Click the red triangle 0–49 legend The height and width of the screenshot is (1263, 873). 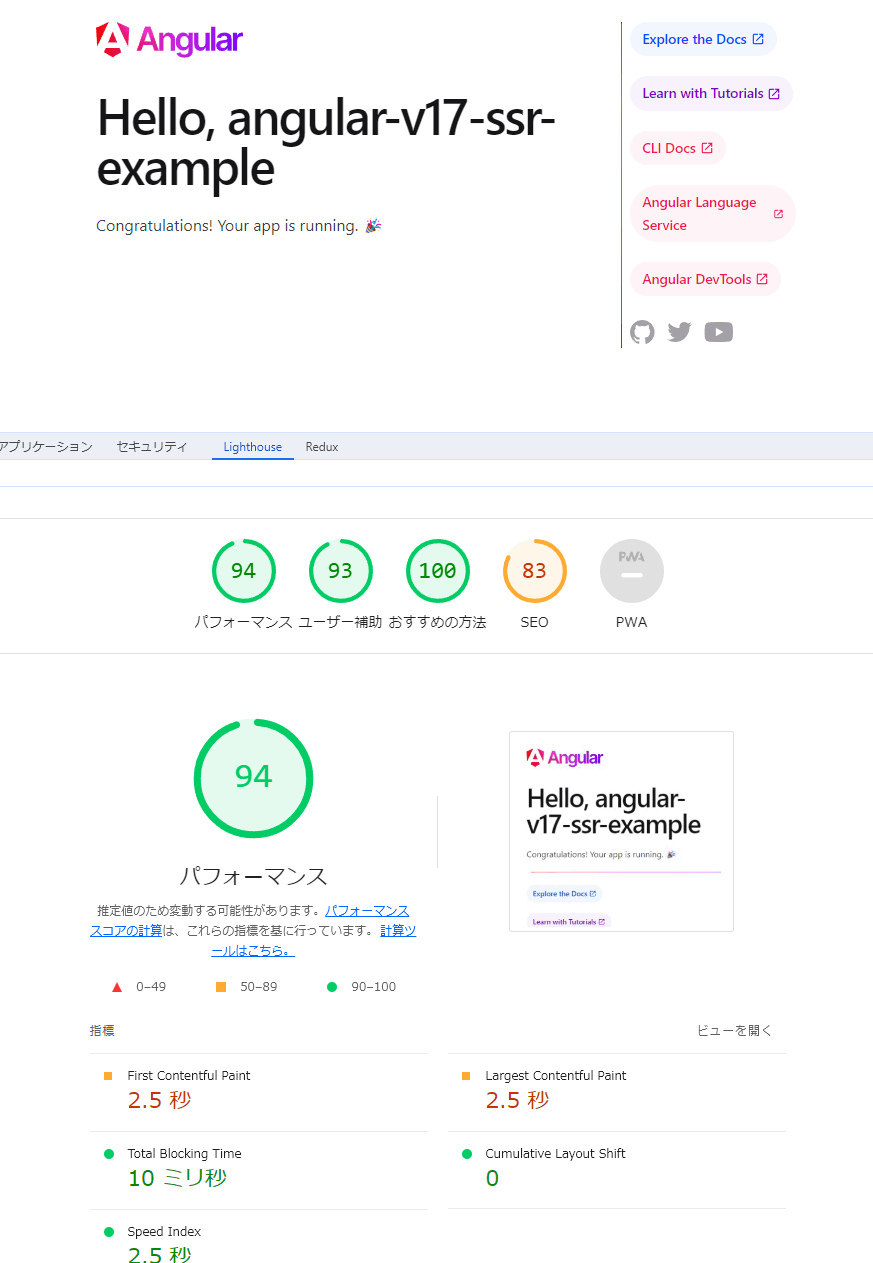pos(139,987)
